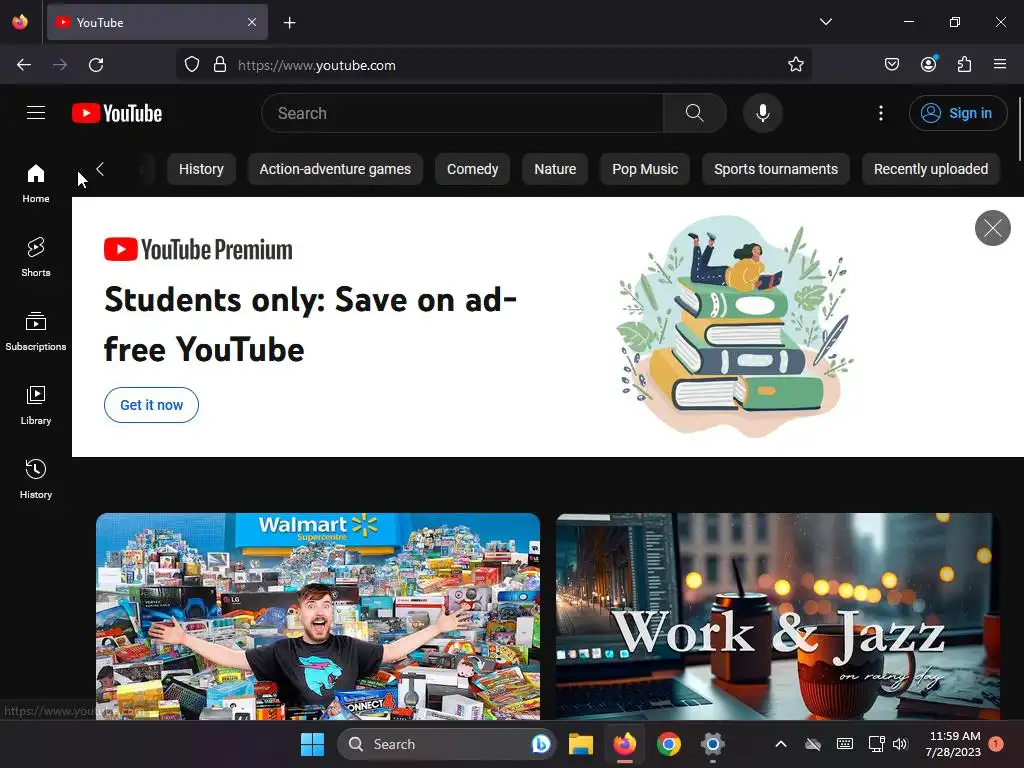Click the YouTube logo
Viewport: 1024px width, 768px height.
click(x=117, y=113)
